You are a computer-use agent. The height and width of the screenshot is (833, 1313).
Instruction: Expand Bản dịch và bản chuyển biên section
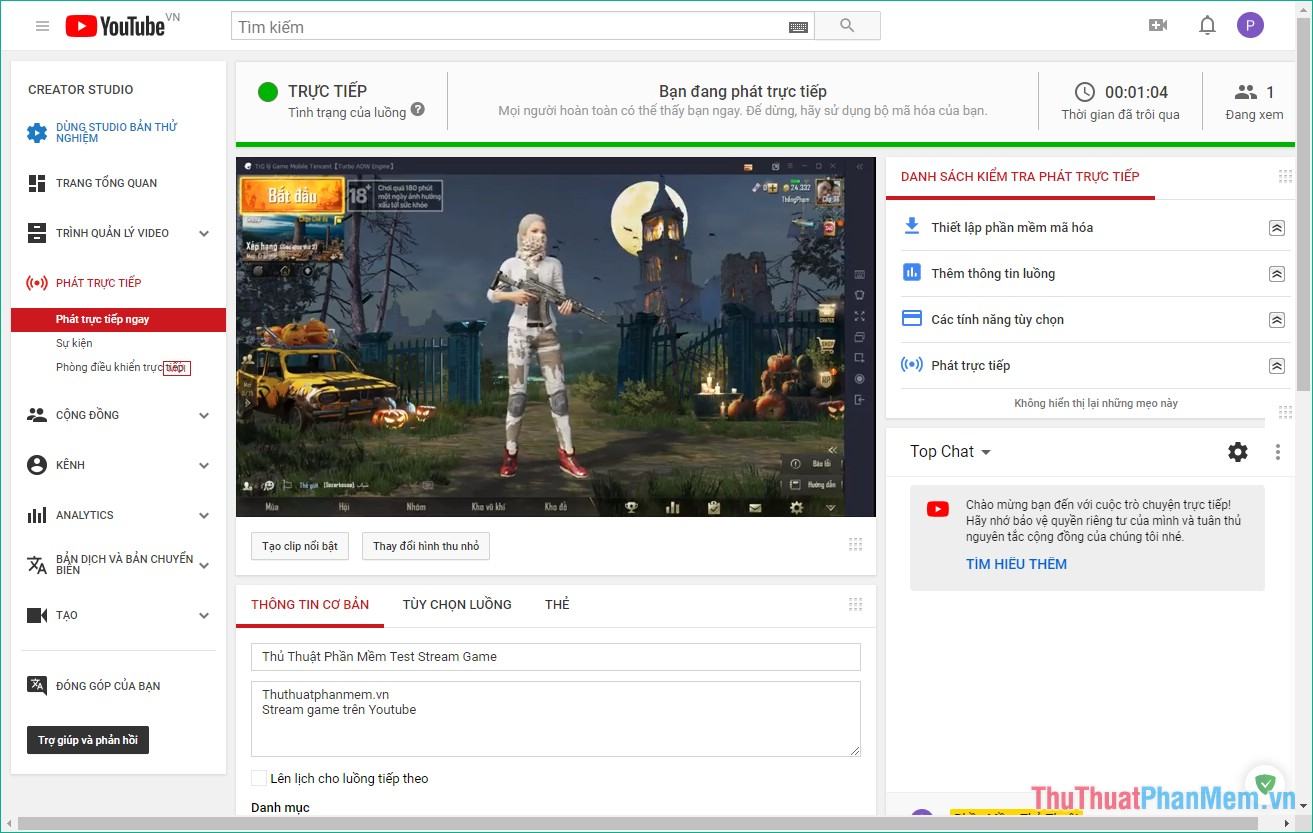pos(204,566)
